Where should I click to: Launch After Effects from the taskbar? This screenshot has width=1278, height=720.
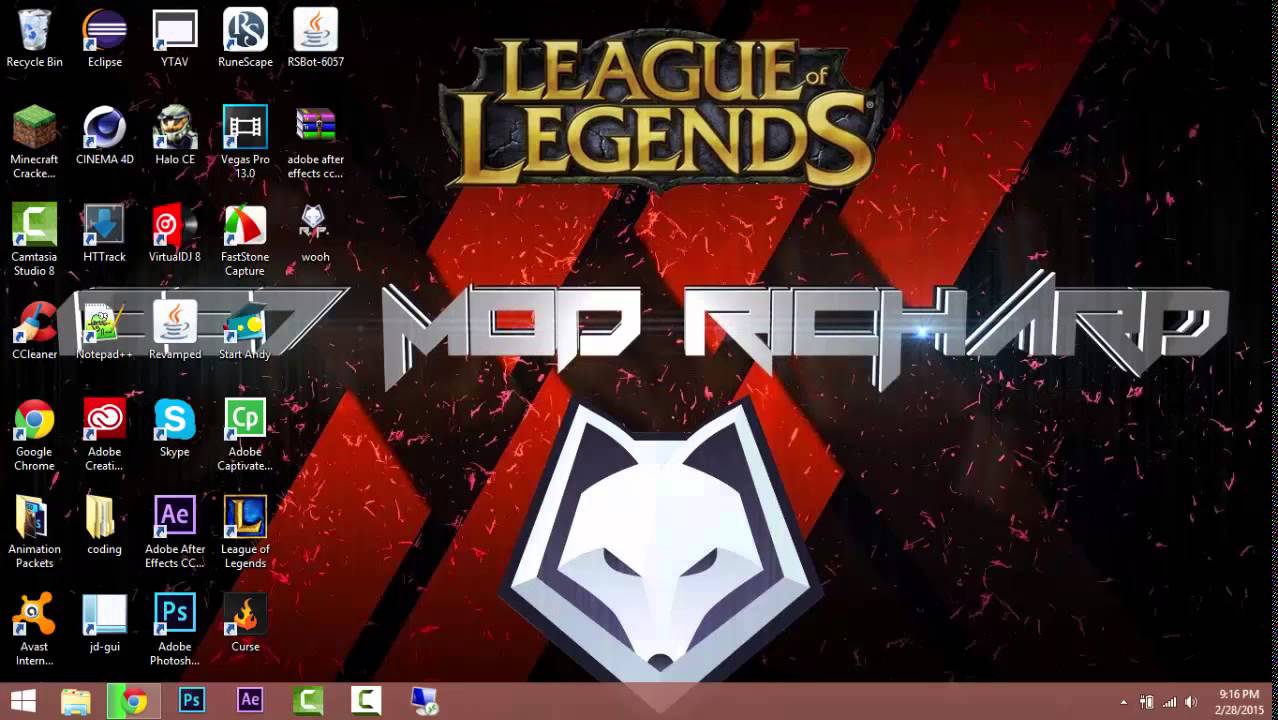pyautogui.click(x=250, y=701)
